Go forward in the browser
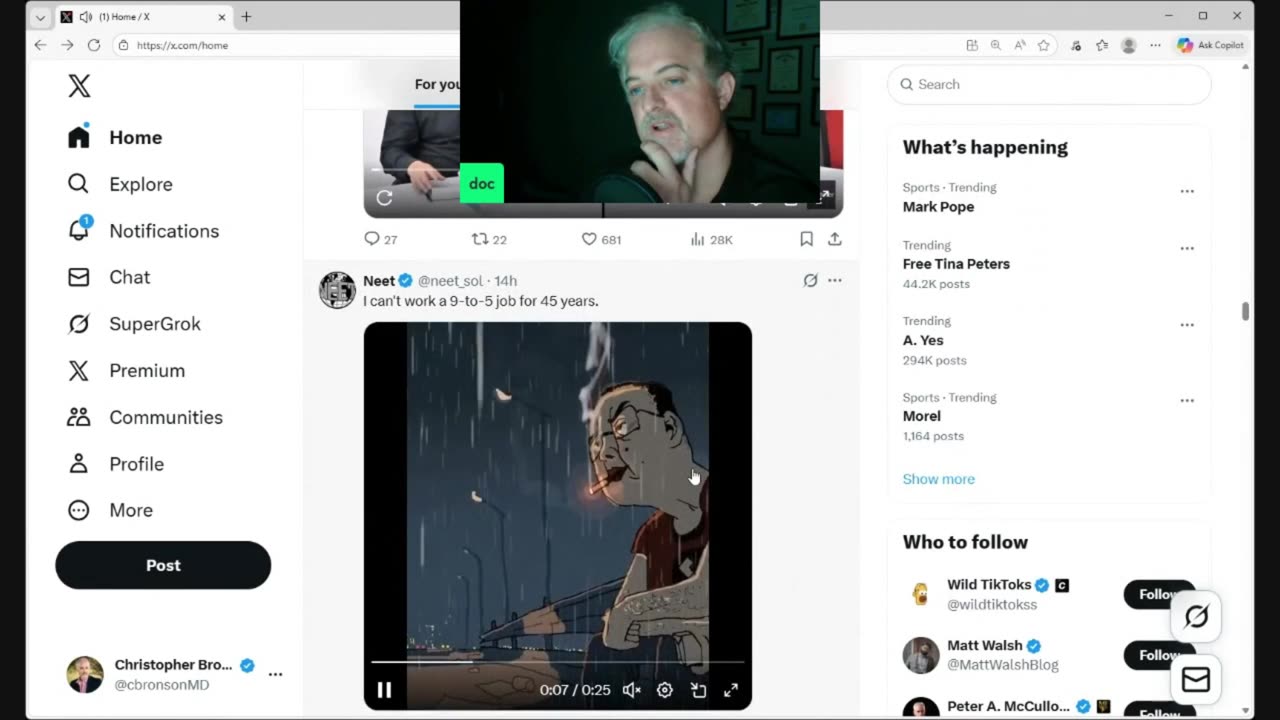The width and height of the screenshot is (1280, 720). click(x=67, y=45)
